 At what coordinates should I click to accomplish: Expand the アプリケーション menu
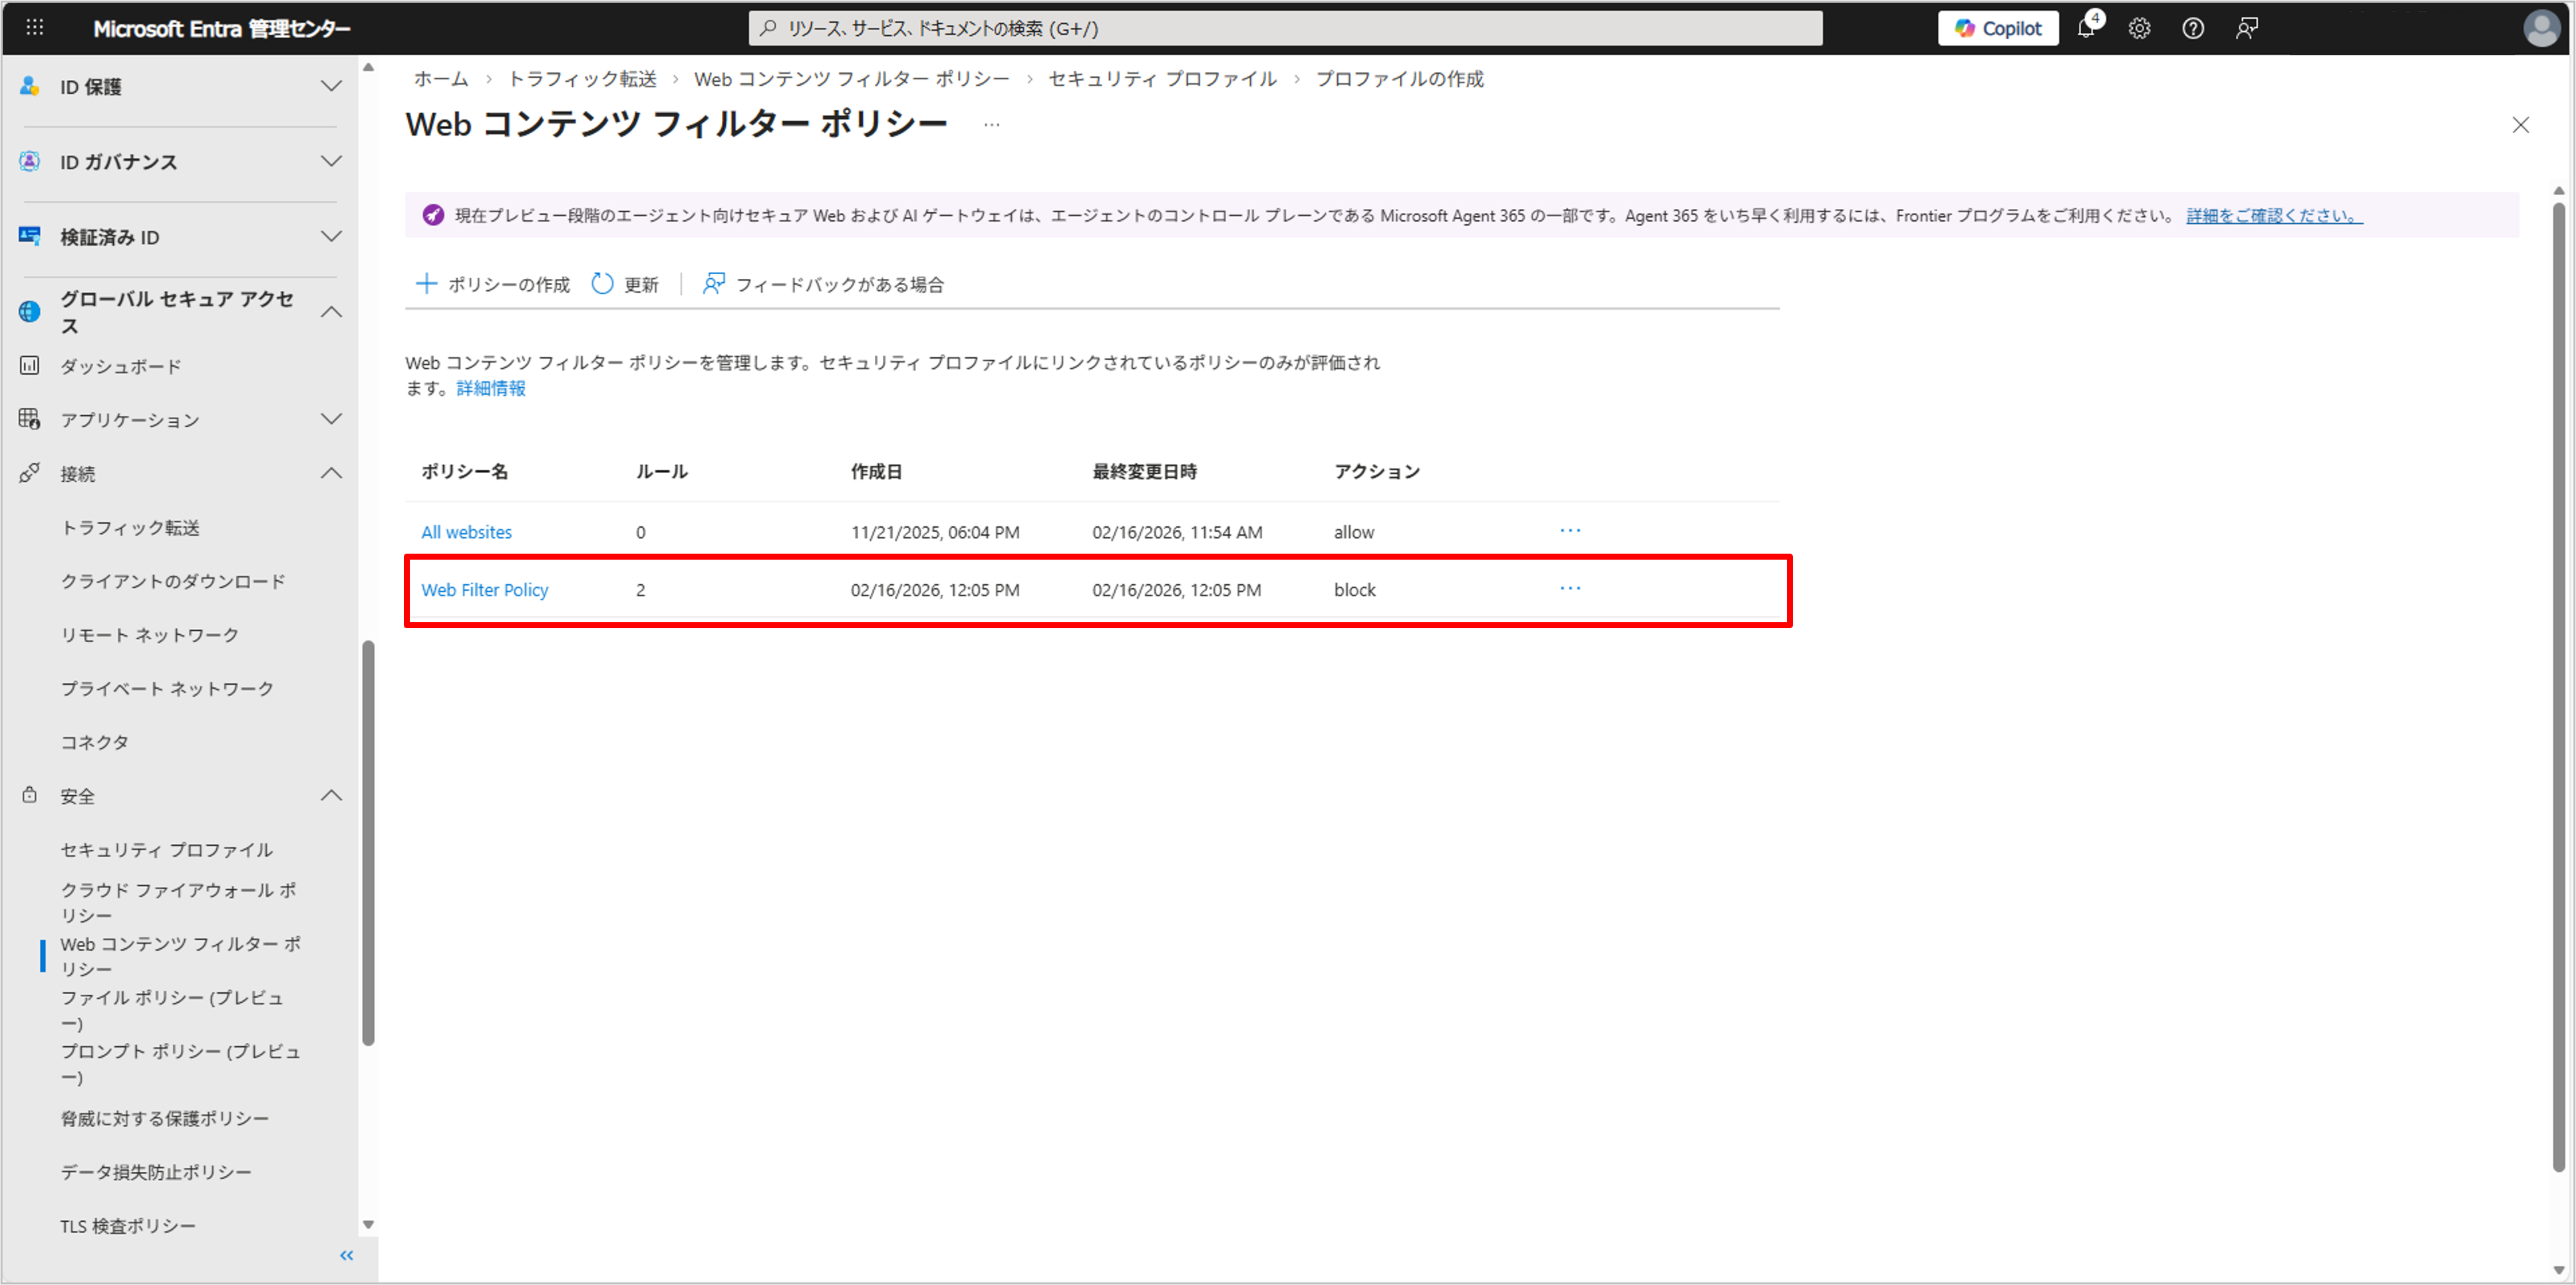[331, 419]
